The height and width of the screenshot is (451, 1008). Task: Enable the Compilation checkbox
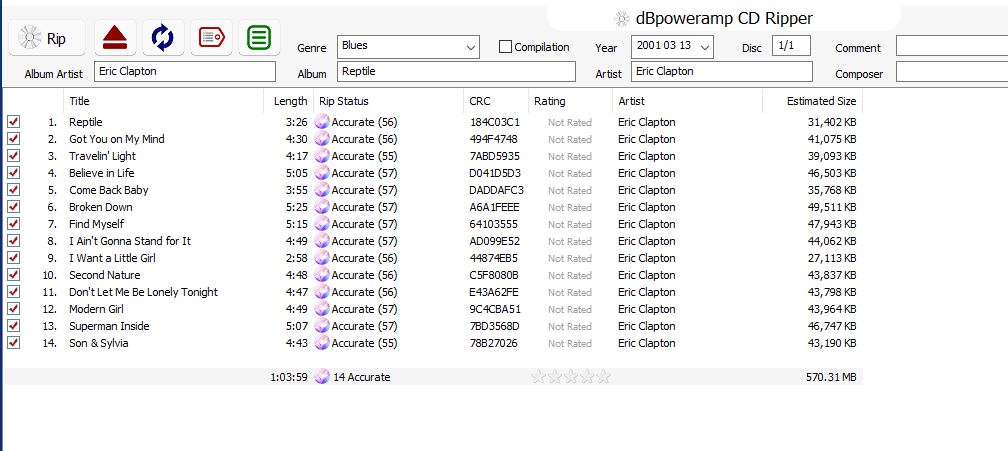click(505, 47)
